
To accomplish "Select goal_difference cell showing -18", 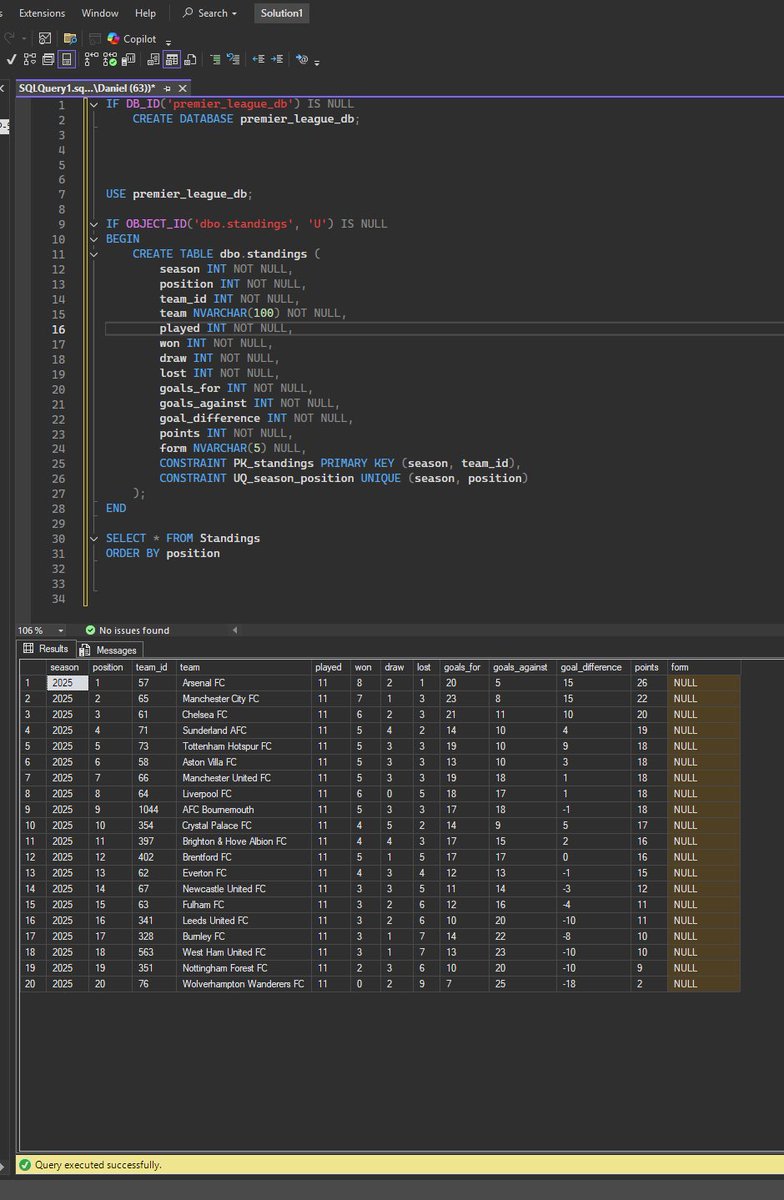I will [593, 984].
